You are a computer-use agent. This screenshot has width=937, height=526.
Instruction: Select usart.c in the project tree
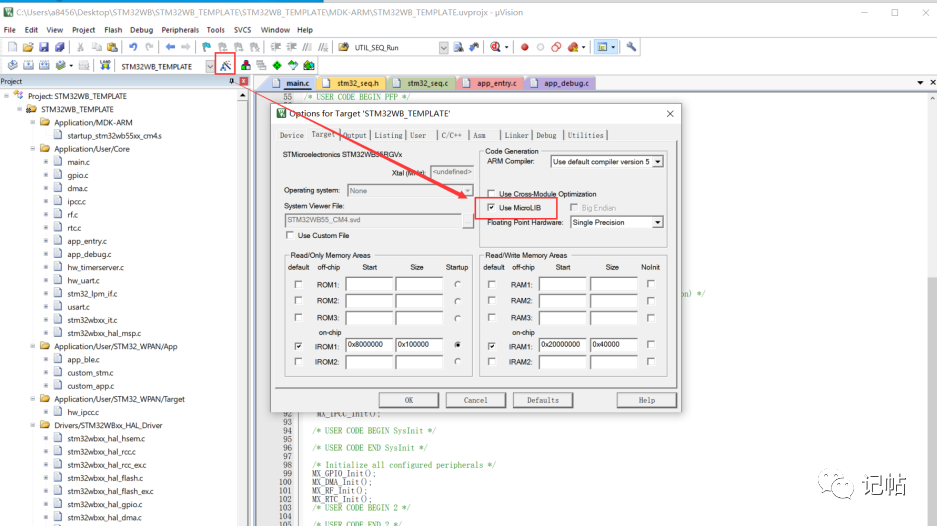[x=78, y=307]
